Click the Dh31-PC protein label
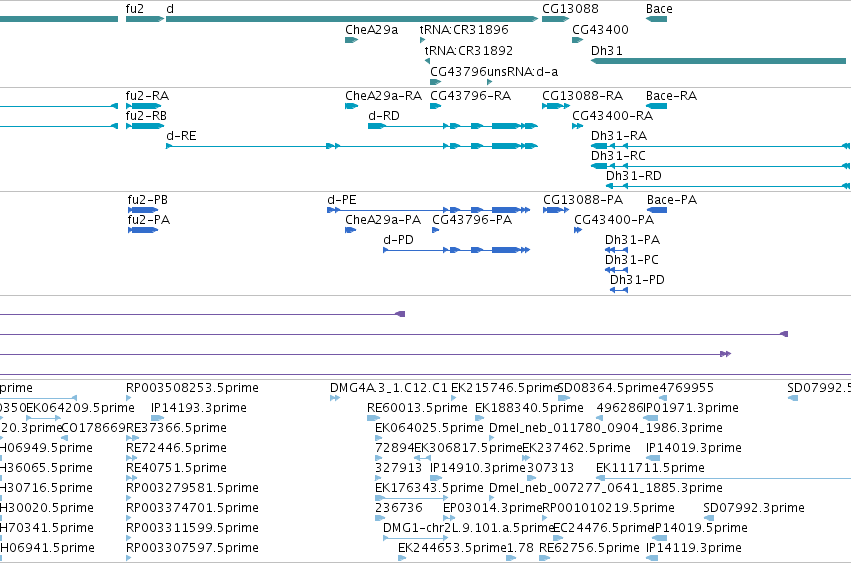 coord(632,260)
